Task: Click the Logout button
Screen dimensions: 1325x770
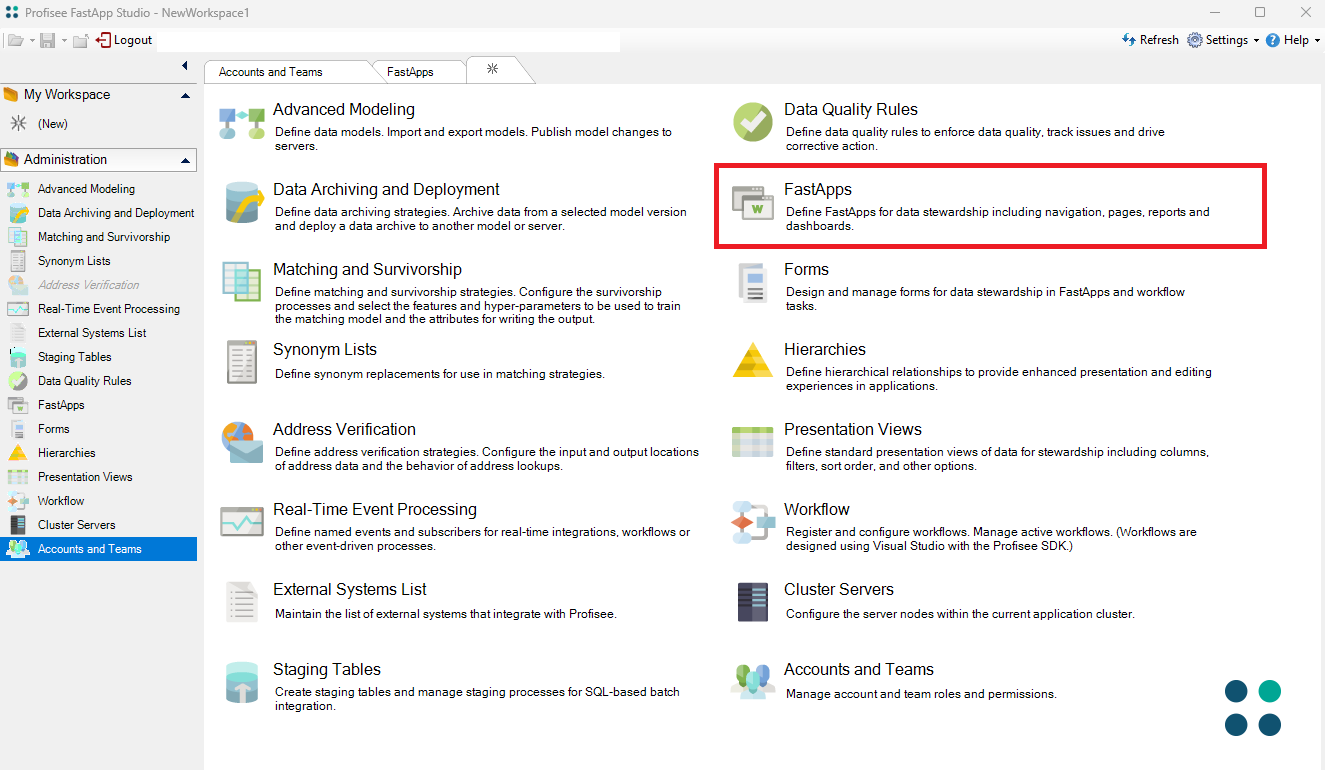Action: pyautogui.click(x=124, y=40)
